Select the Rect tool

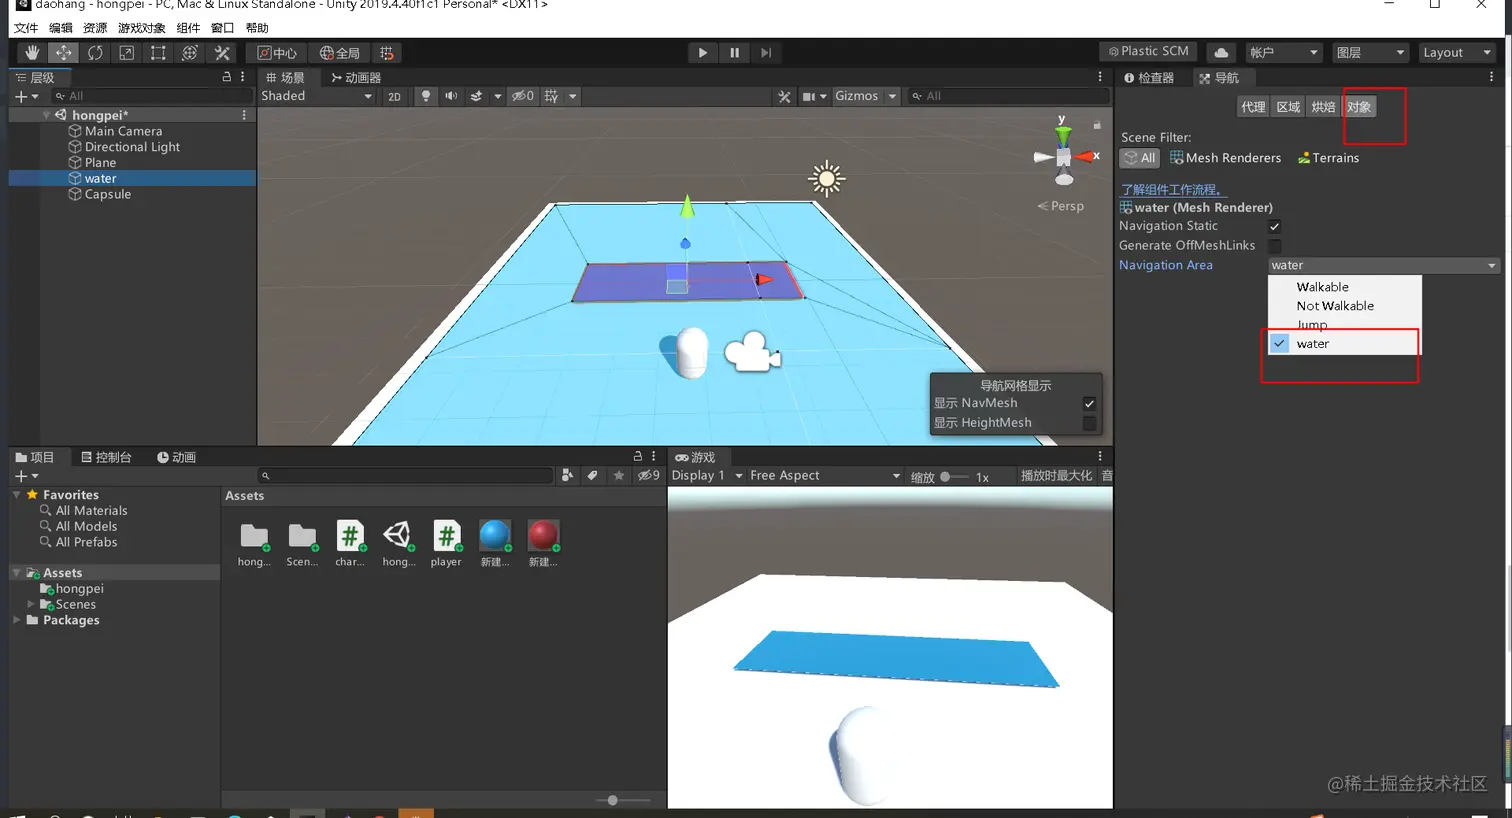click(158, 53)
